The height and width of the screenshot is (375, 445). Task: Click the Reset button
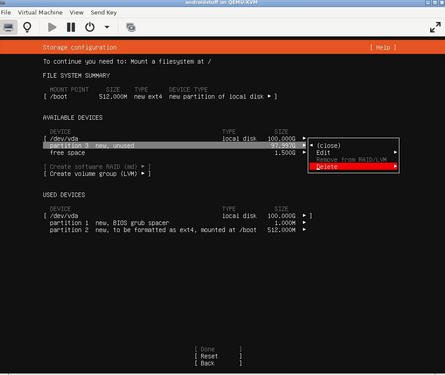click(x=218, y=356)
